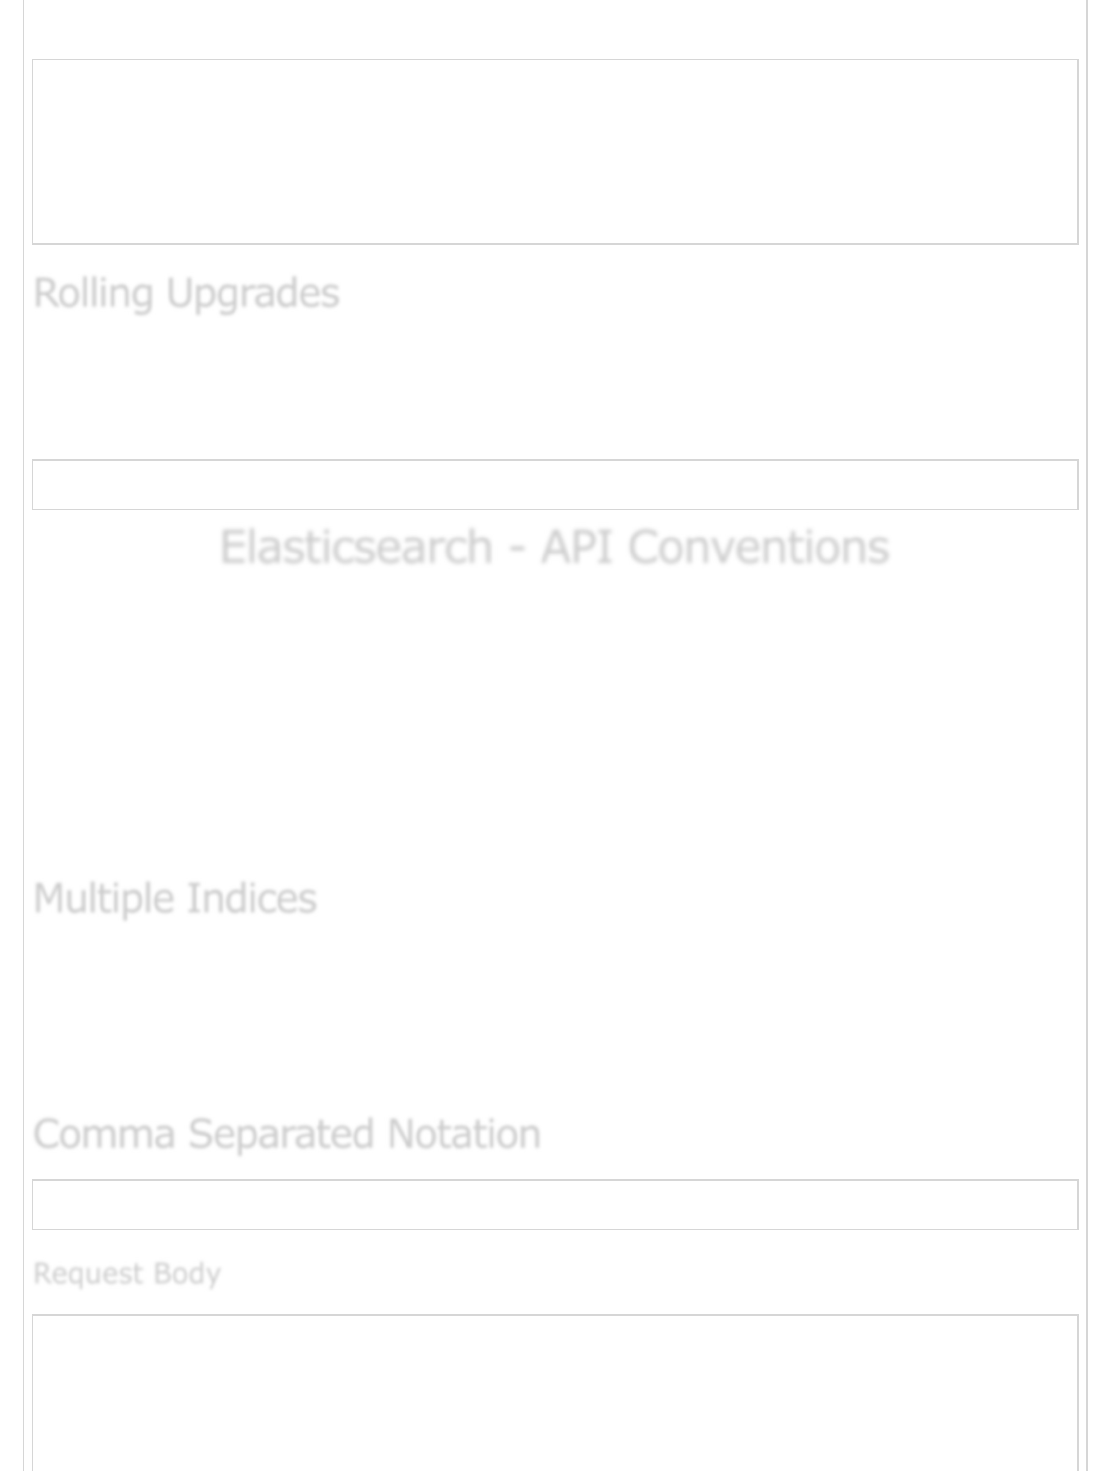Click the Comma Separated Notation heading
Viewport: 1110px width, 1471px height.
click(x=287, y=1134)
